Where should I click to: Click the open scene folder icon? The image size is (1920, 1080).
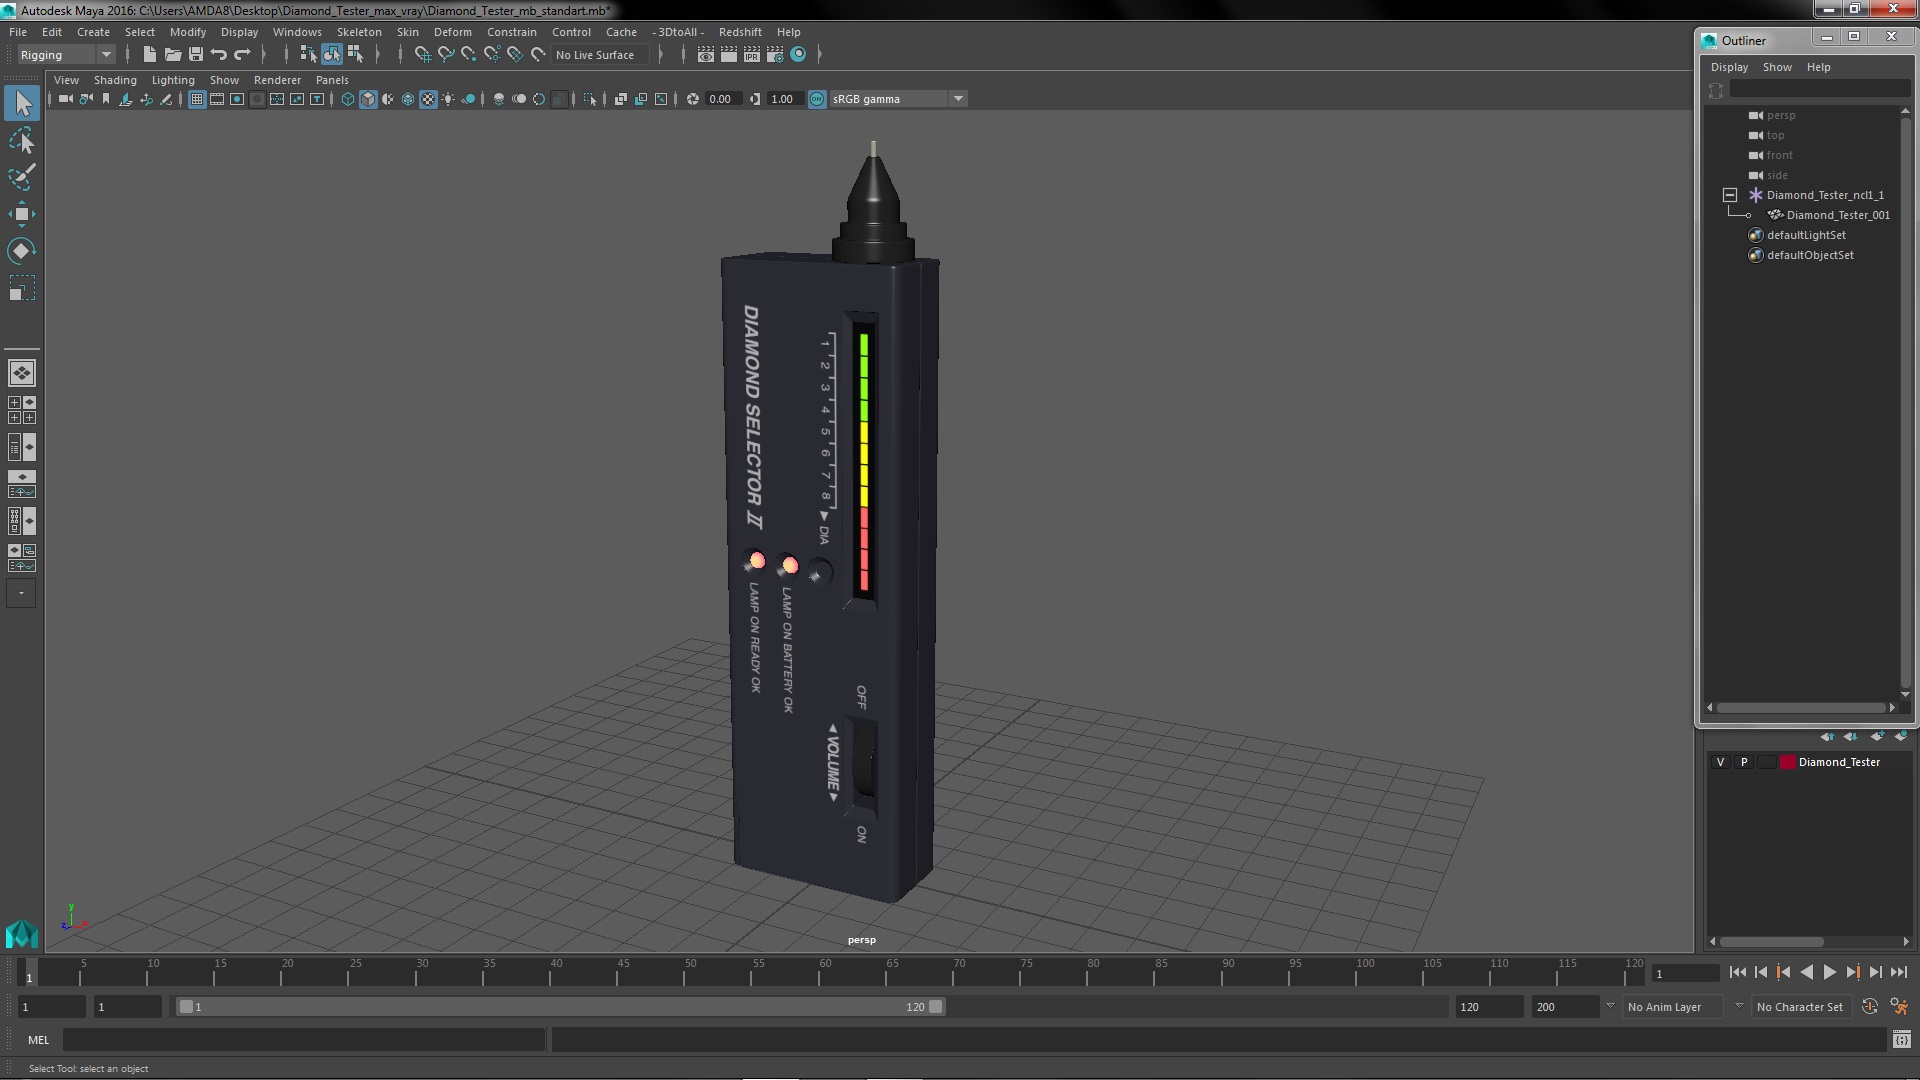172,54
